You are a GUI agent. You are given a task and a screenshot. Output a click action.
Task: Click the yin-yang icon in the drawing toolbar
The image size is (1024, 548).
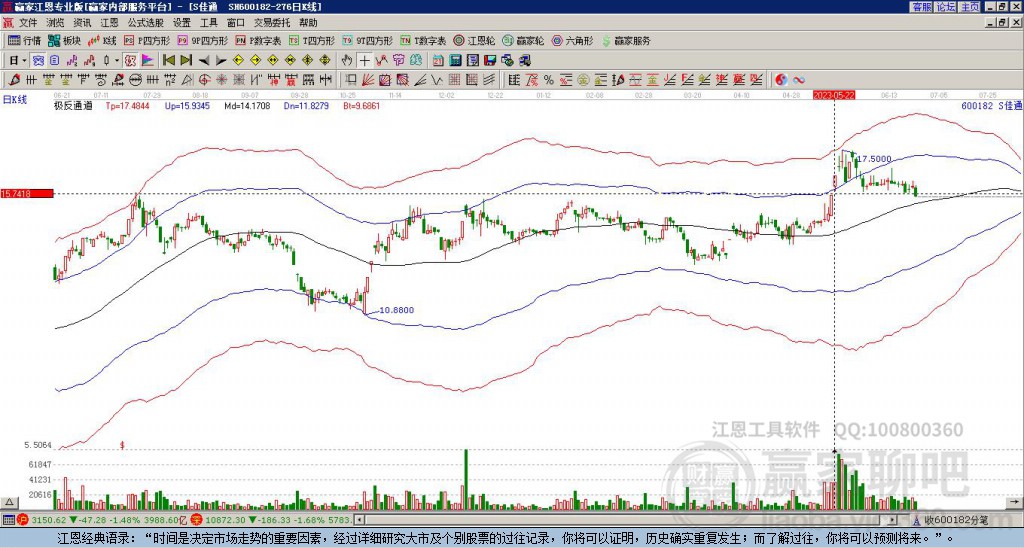[781, 80]
